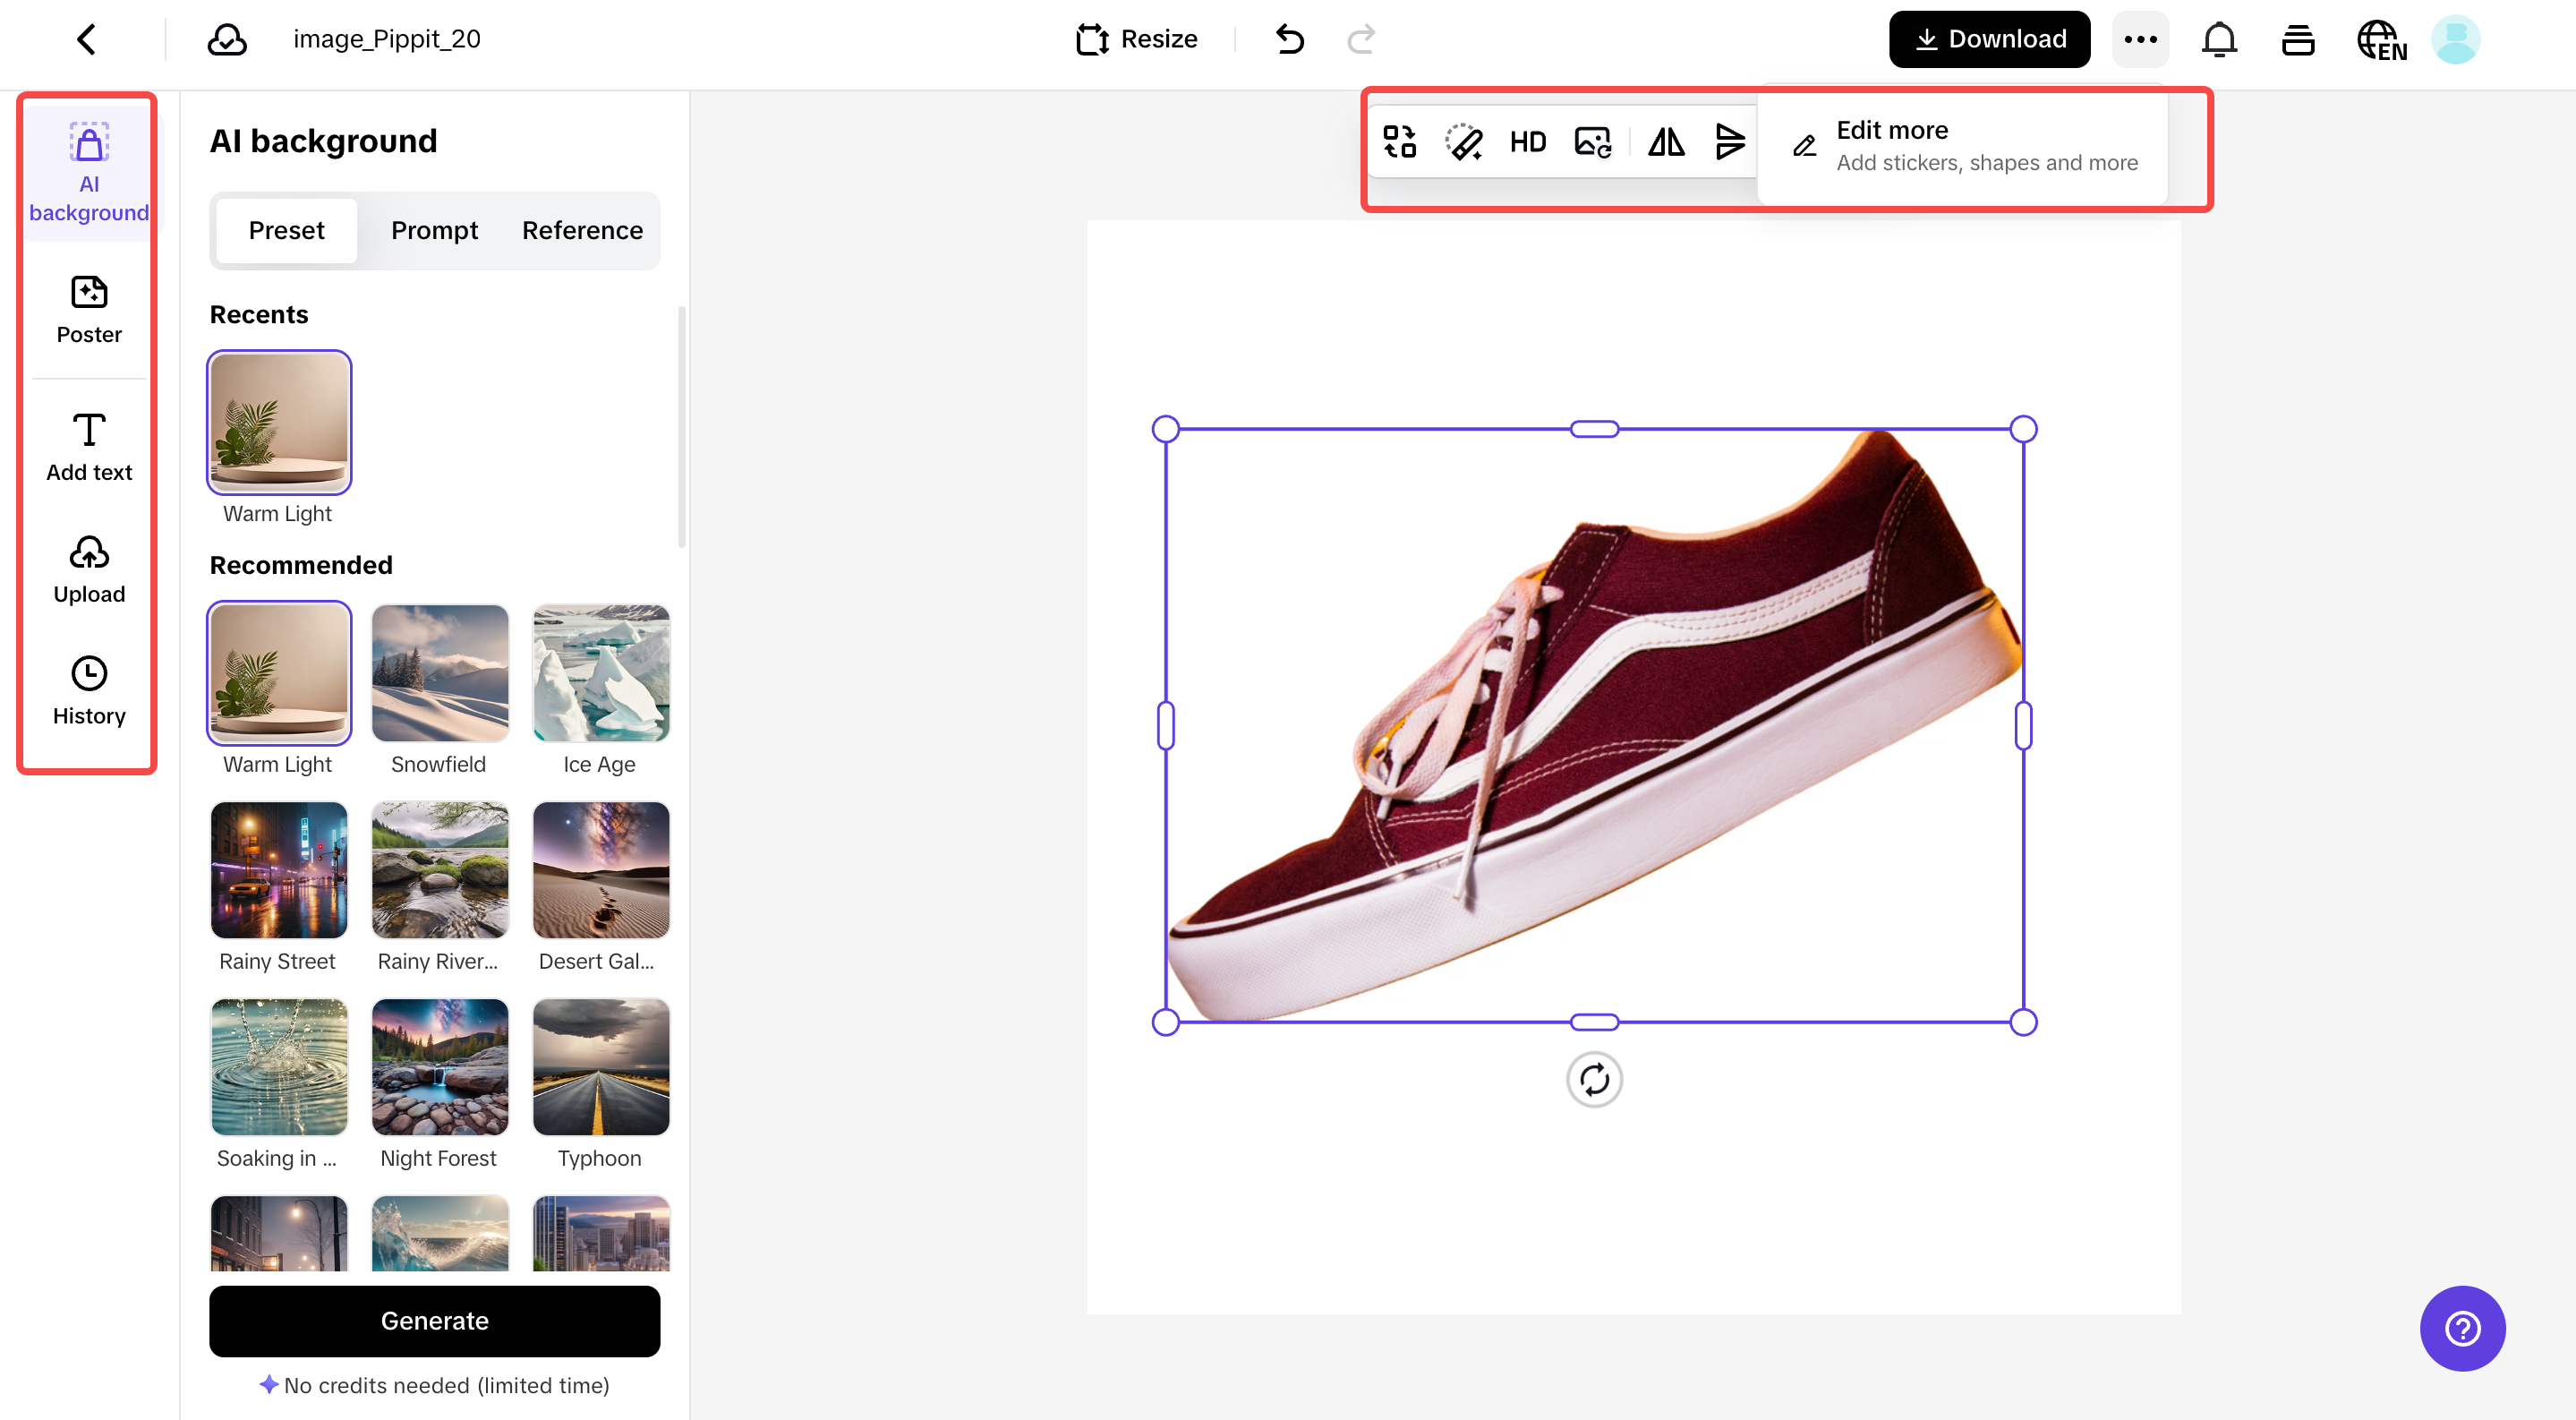Click Edit more to add stickers and shapes
2576x1420 pixels.
pyautogui.click(x=1965, y=146)
